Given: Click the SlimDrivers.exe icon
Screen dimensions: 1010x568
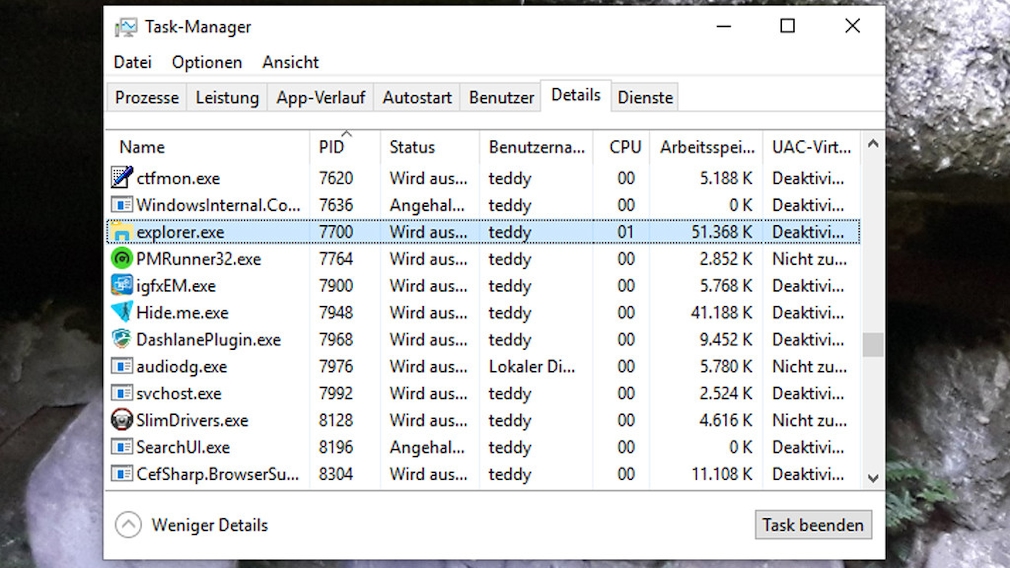Looking at the screenshot, I should click(x=121, y=420).
